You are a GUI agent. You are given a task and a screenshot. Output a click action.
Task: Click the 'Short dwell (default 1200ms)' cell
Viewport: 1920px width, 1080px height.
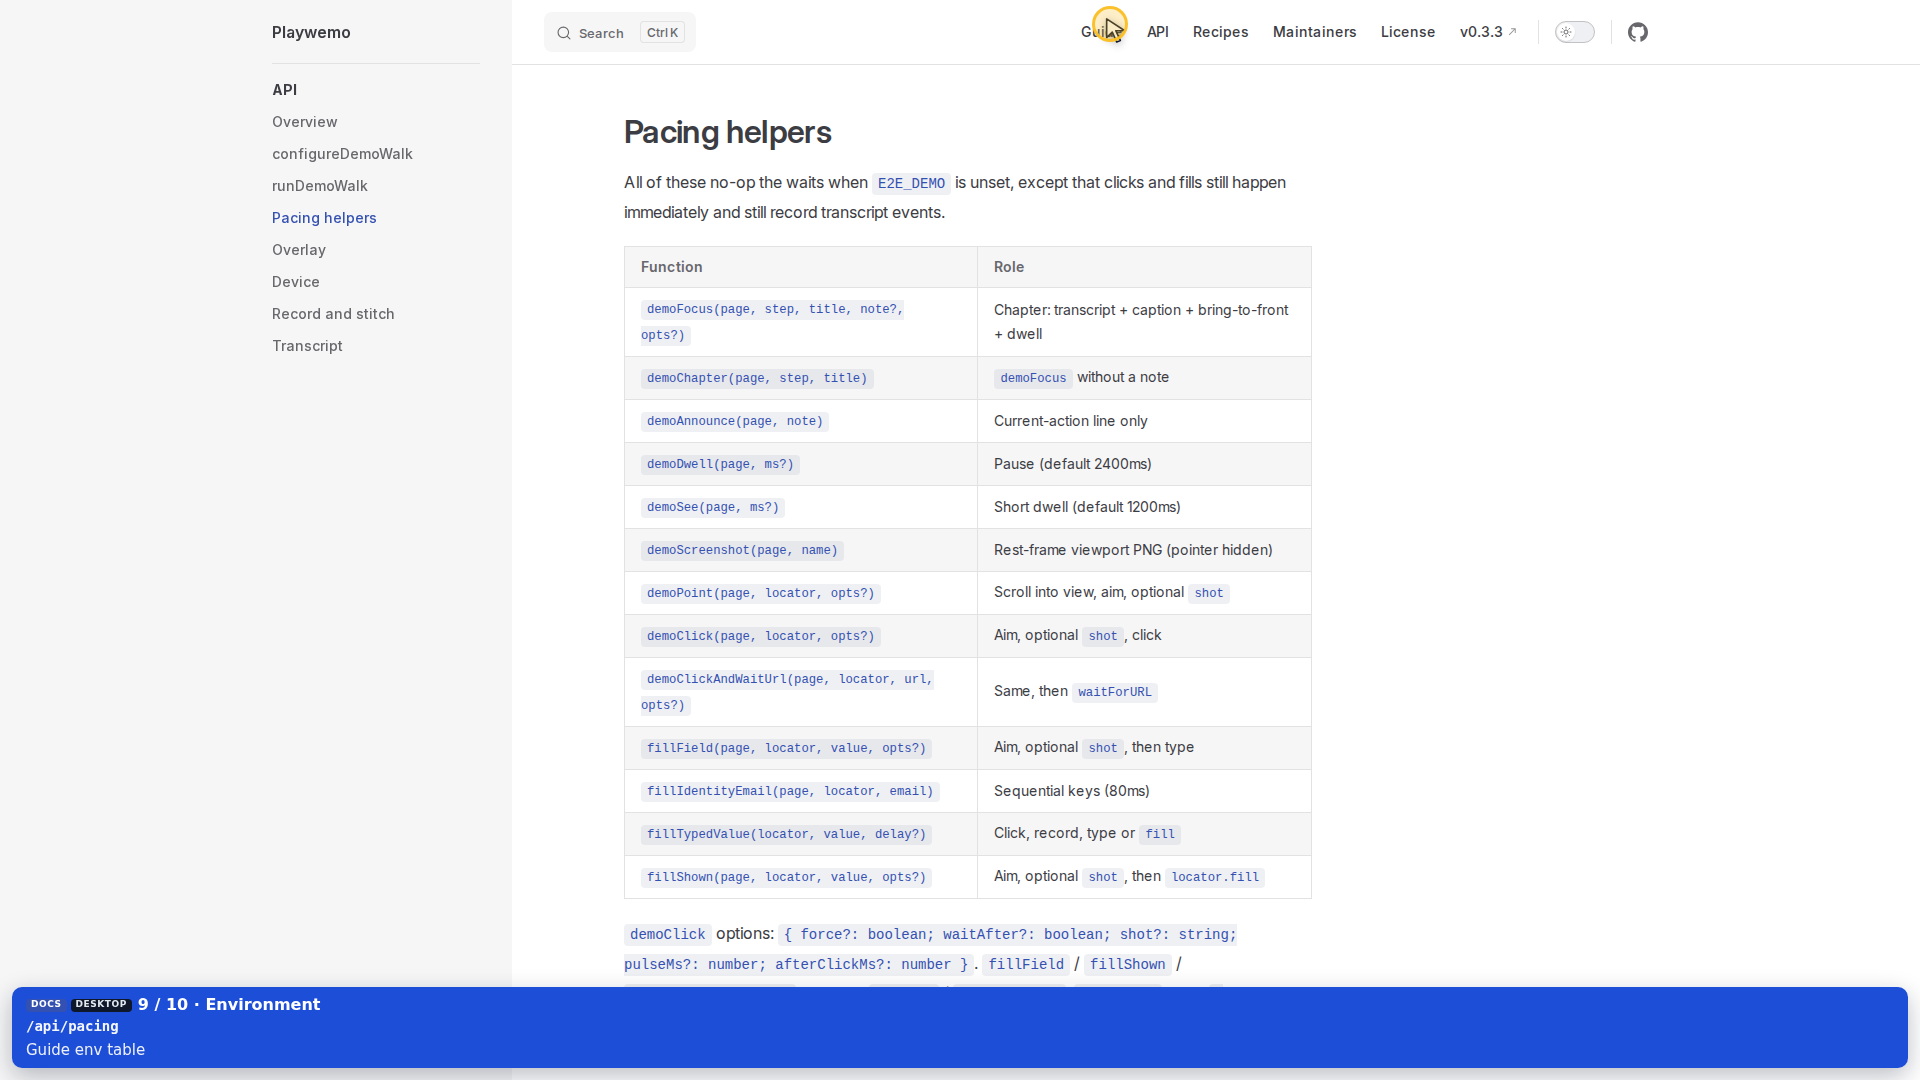point(1144,507)
